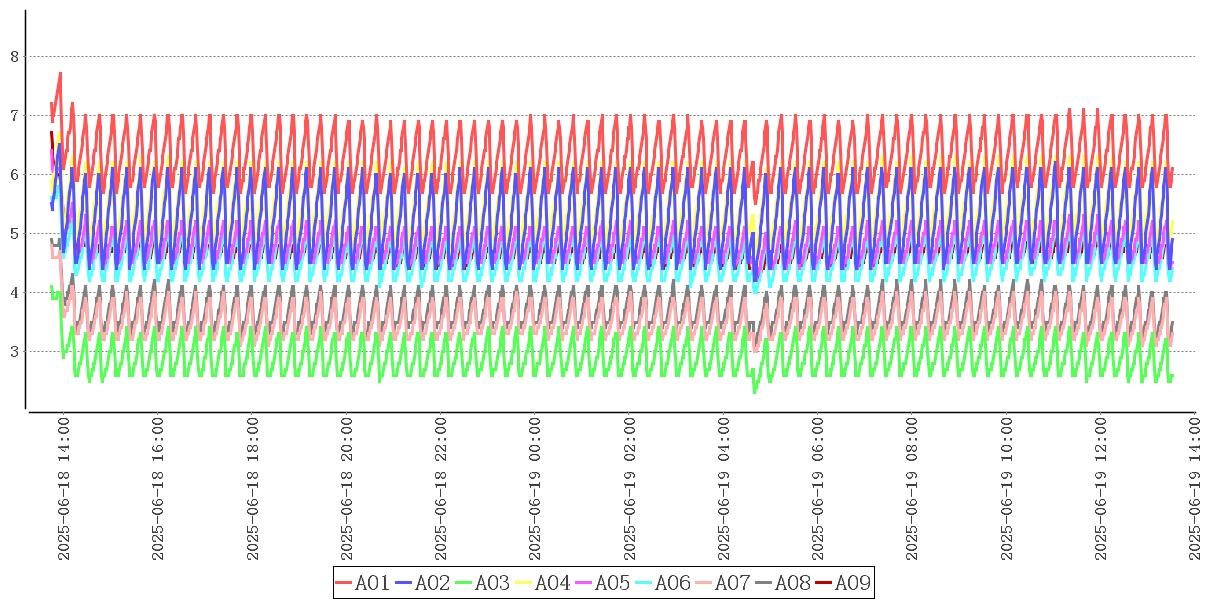
Task: Select the y-axis value 3 label
Action: point(15,352)
